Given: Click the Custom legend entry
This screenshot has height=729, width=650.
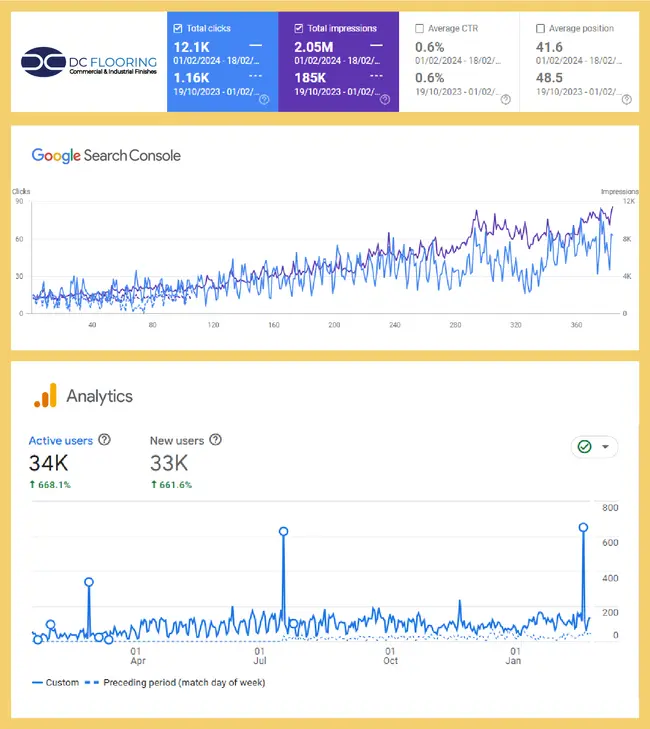Looking at the screenshot, I should (55, 683).
